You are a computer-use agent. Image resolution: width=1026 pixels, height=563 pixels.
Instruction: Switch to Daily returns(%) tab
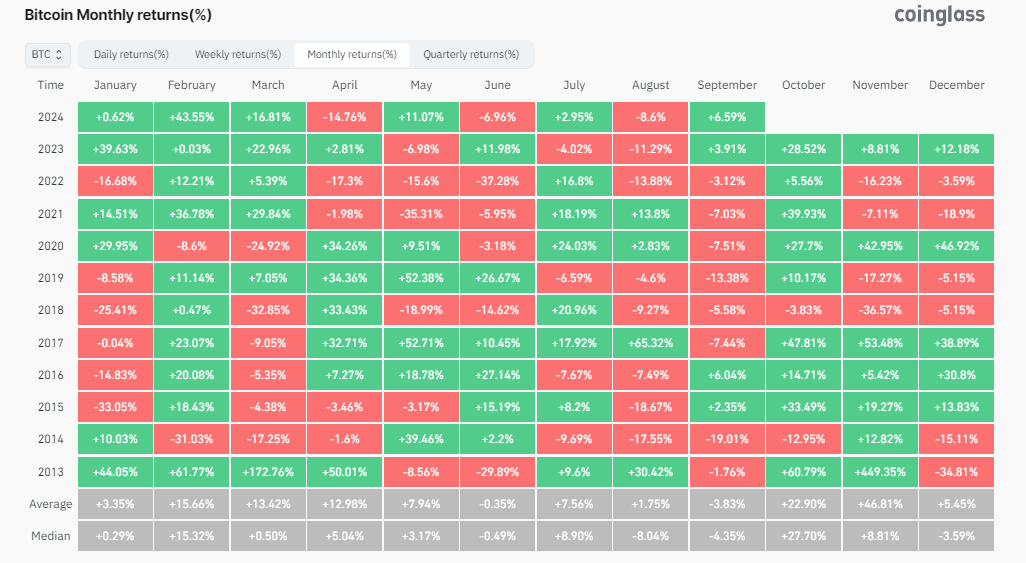(x=130, y=54)
